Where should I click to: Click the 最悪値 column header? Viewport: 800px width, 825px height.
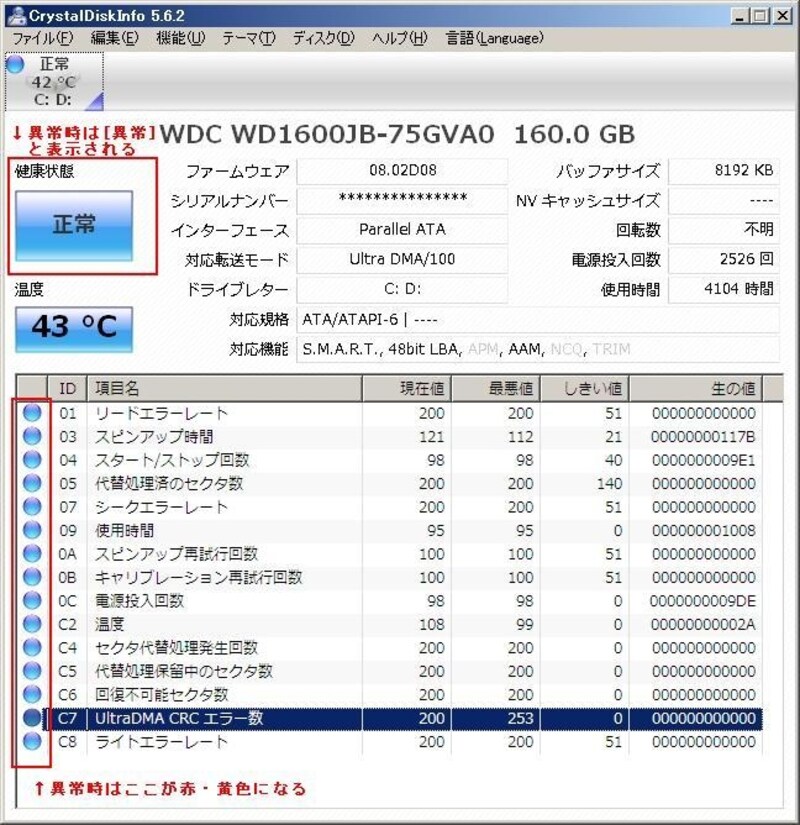(496, 388)
